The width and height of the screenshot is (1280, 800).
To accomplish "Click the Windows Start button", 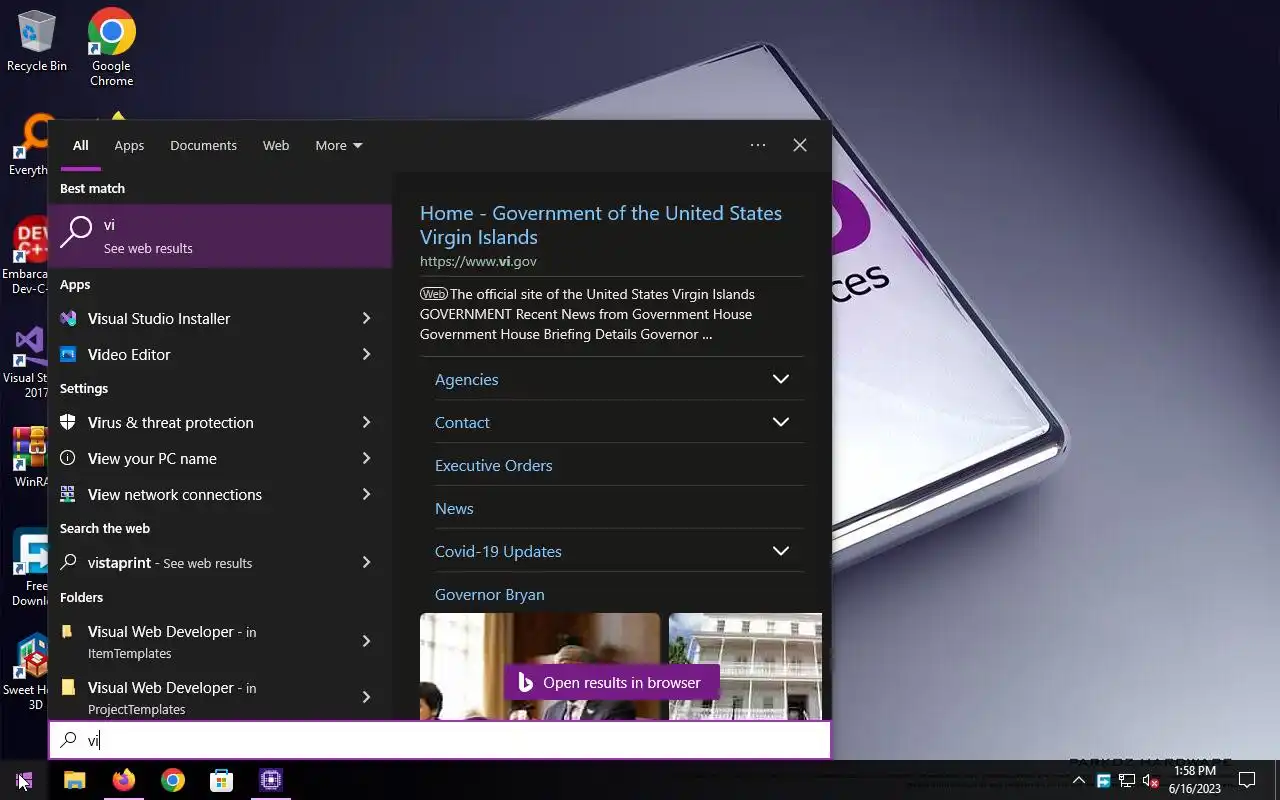I will [25, 780].
